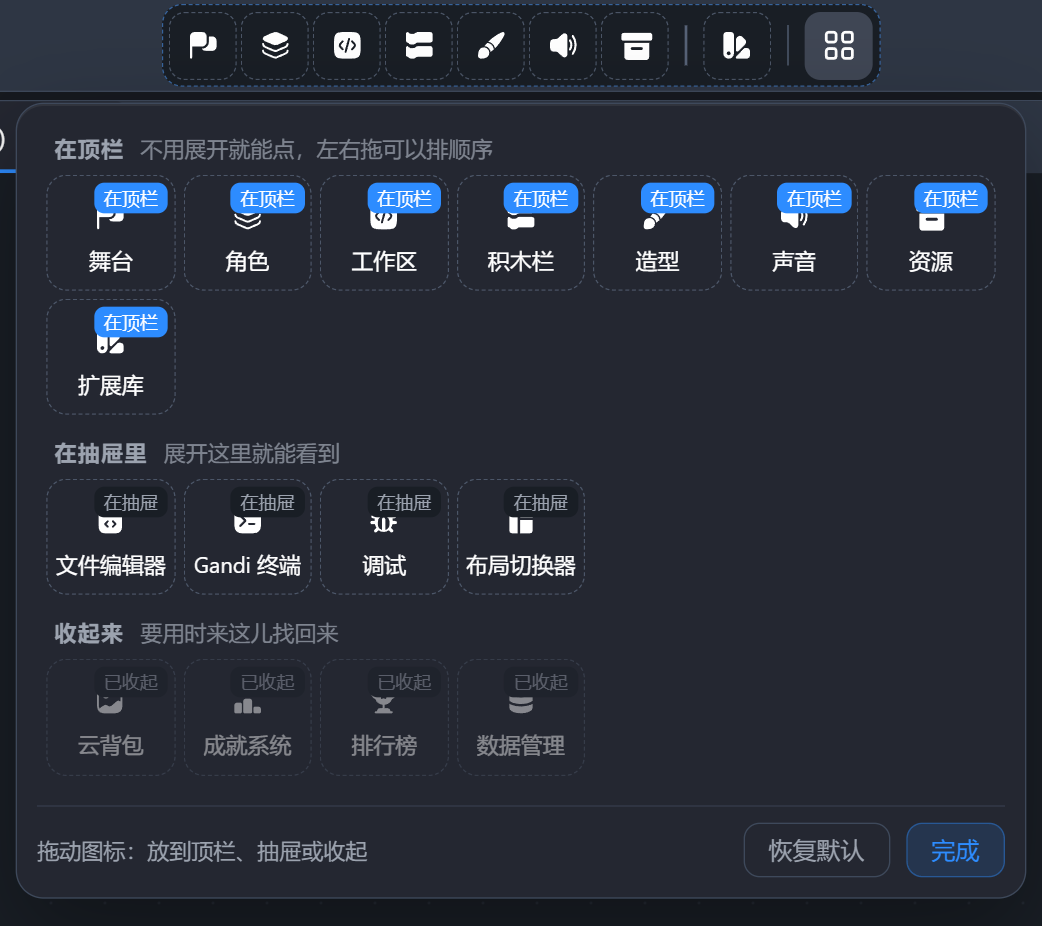1042x926 pixels.
Task: Select the 文件编辑器 drawer card
Action: (111, 536)
